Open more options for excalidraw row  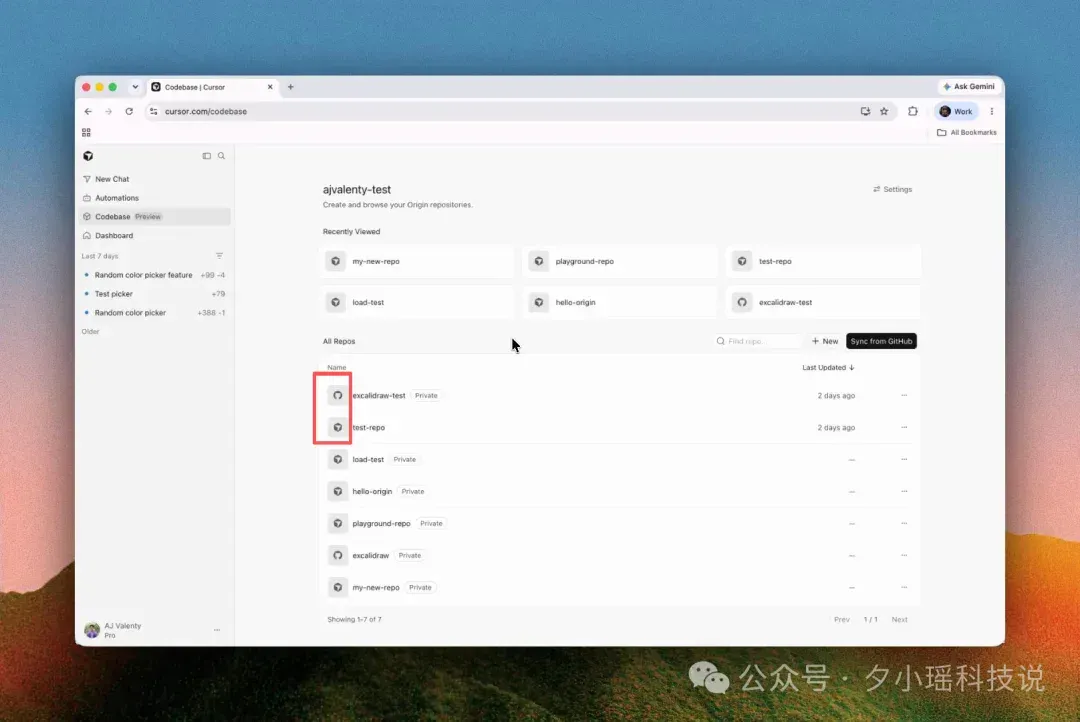[x=904, y=555]
